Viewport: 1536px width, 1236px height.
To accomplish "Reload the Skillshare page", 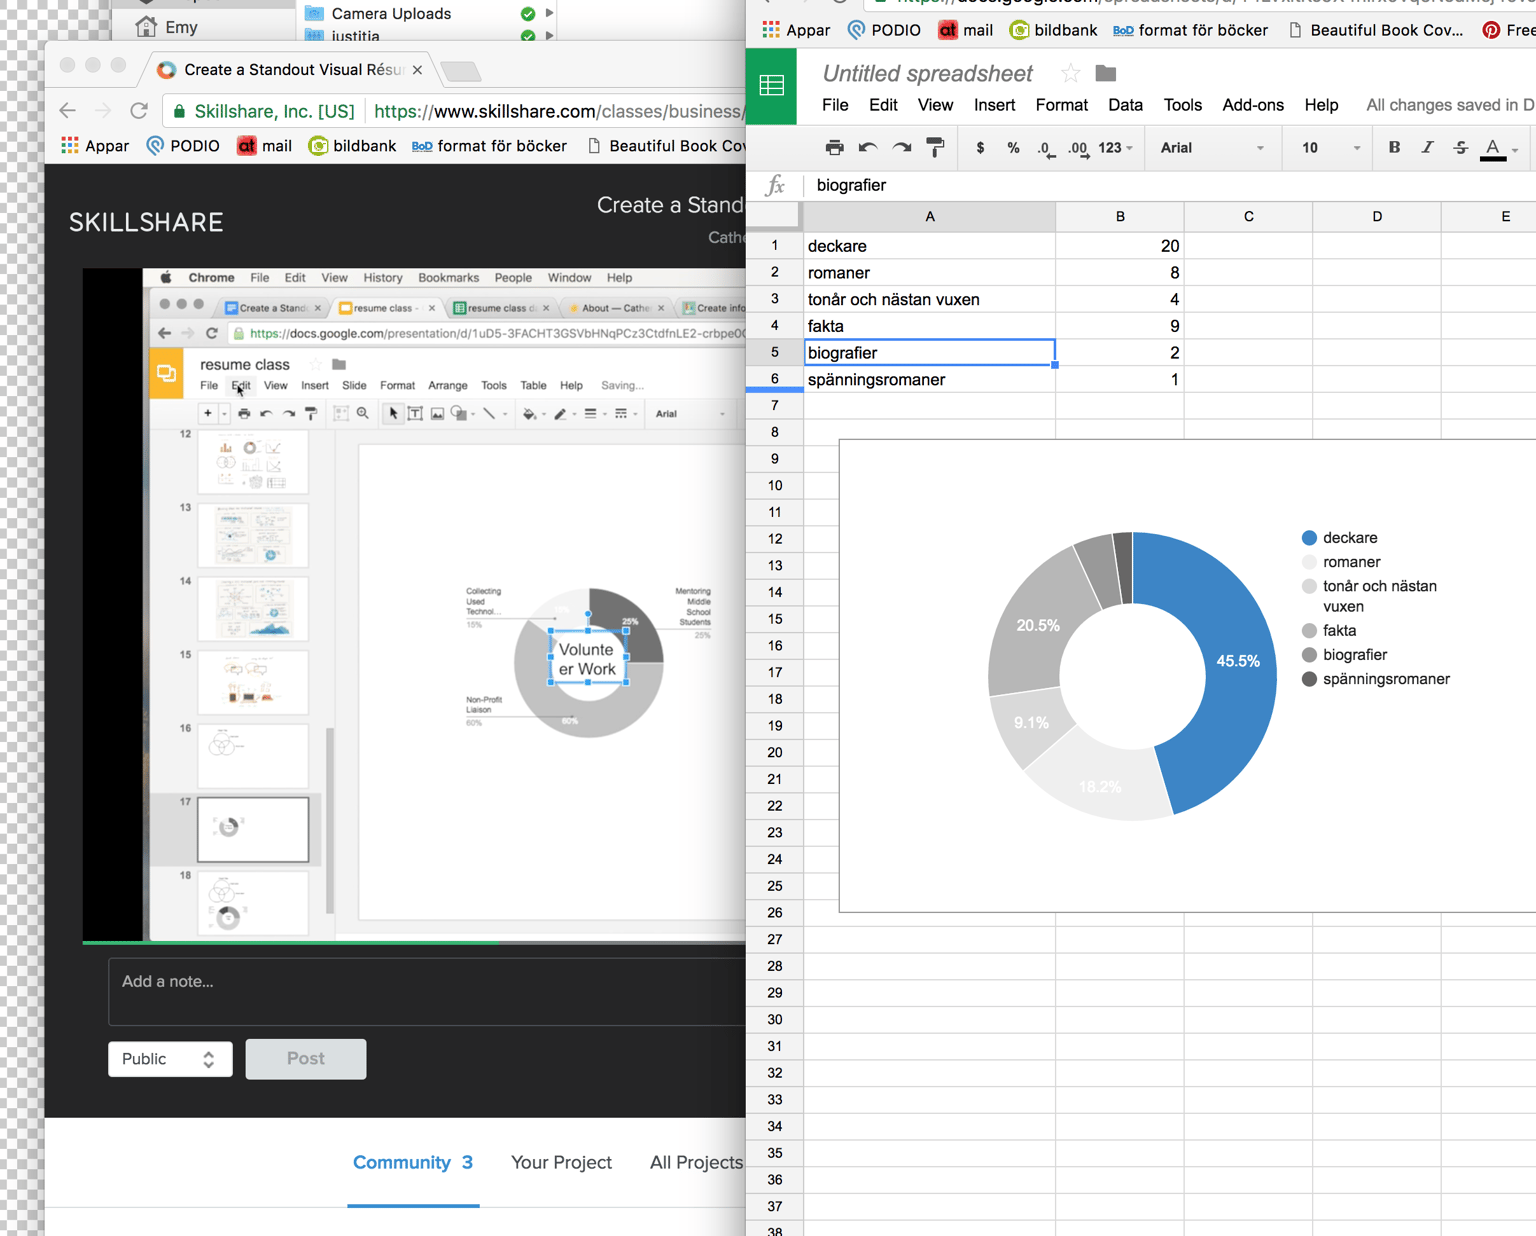I will 139,111.
